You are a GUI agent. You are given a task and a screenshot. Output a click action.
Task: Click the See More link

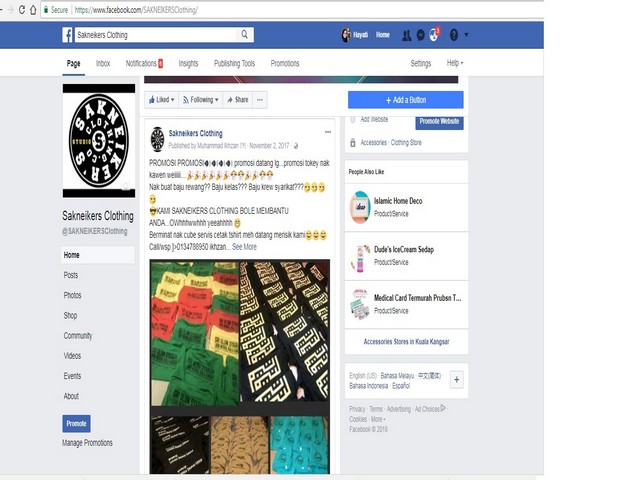(244, 247)
